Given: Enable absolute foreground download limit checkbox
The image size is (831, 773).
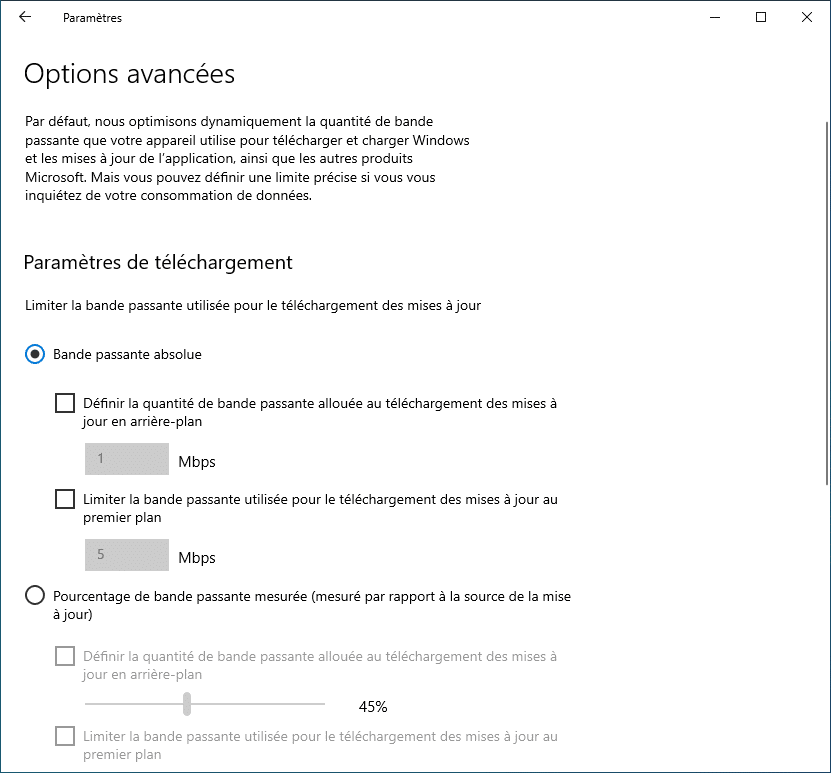Looking at the screenshot, I should pyautogui.click(x=65, y=499).
